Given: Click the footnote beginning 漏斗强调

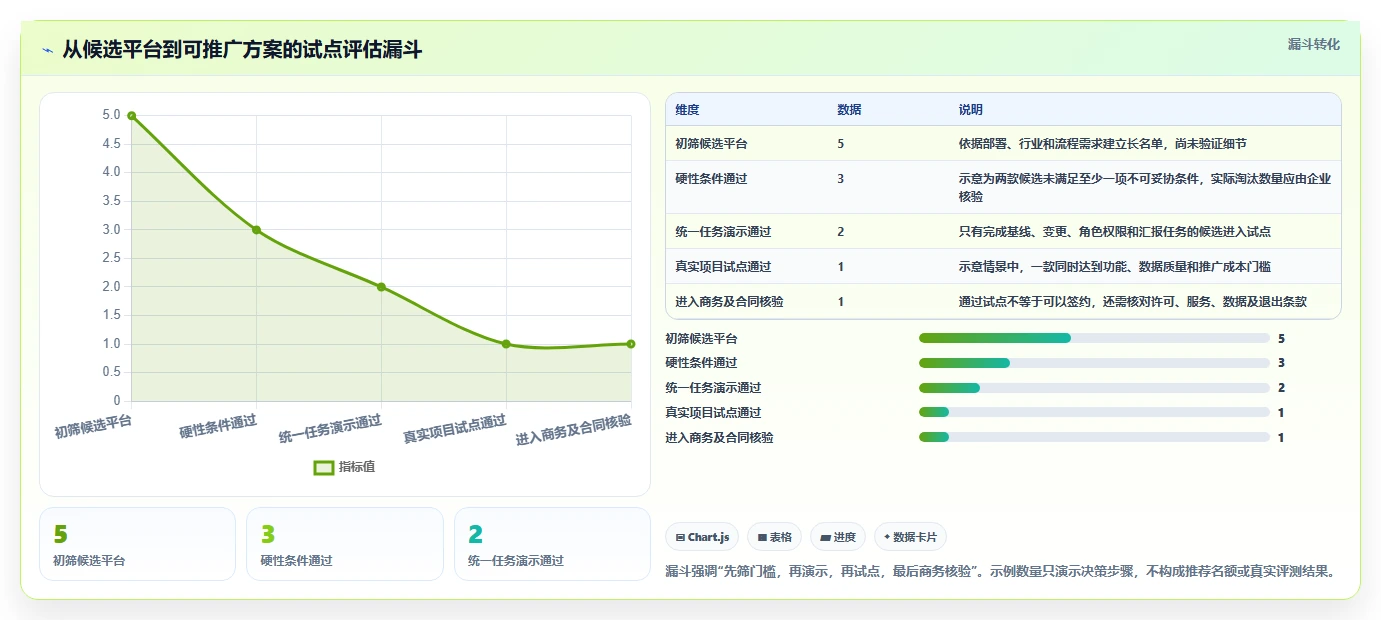Looking at the screenshot, I should click(1001, 572).
